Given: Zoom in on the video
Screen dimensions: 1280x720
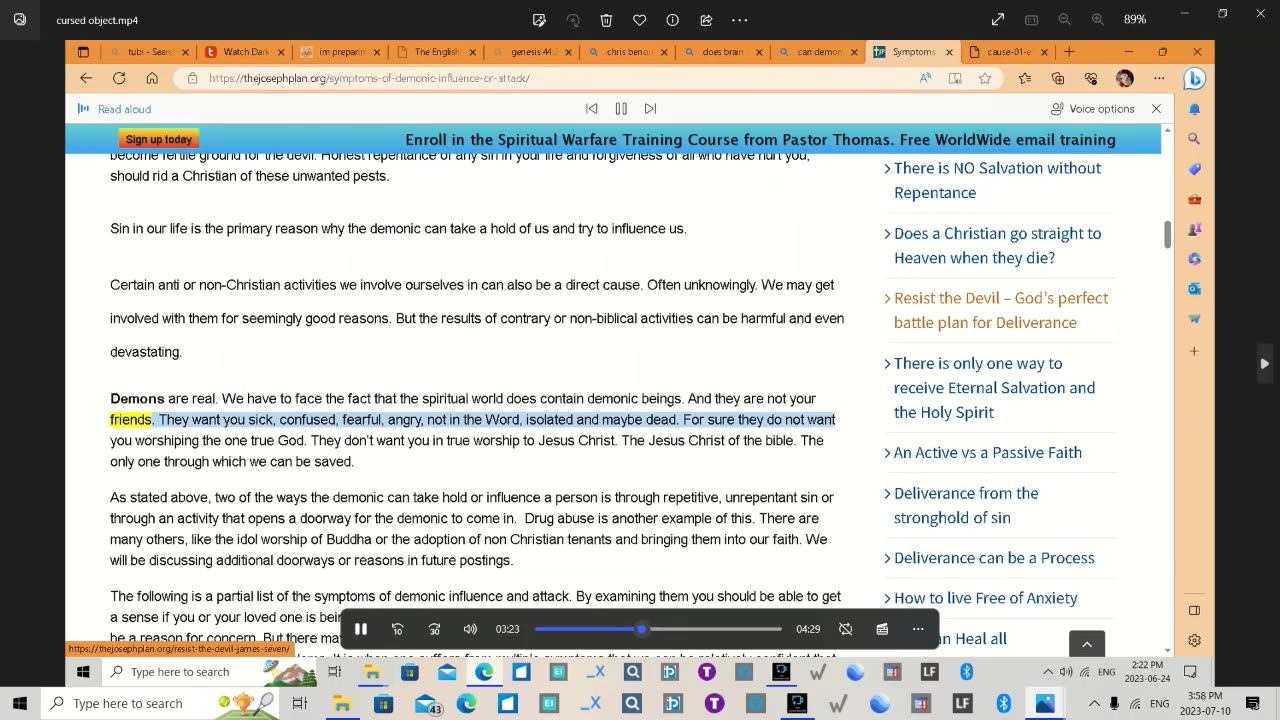Looking at the screenshot, I should 1098,19.
